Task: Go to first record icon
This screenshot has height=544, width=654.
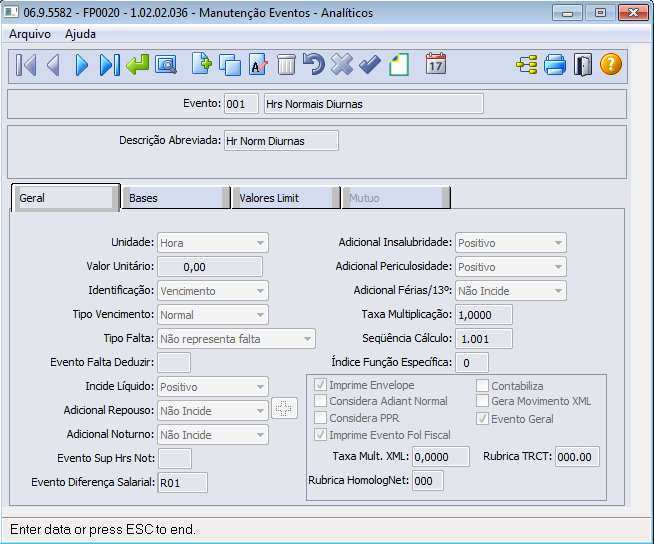Action: coord(26,65)
